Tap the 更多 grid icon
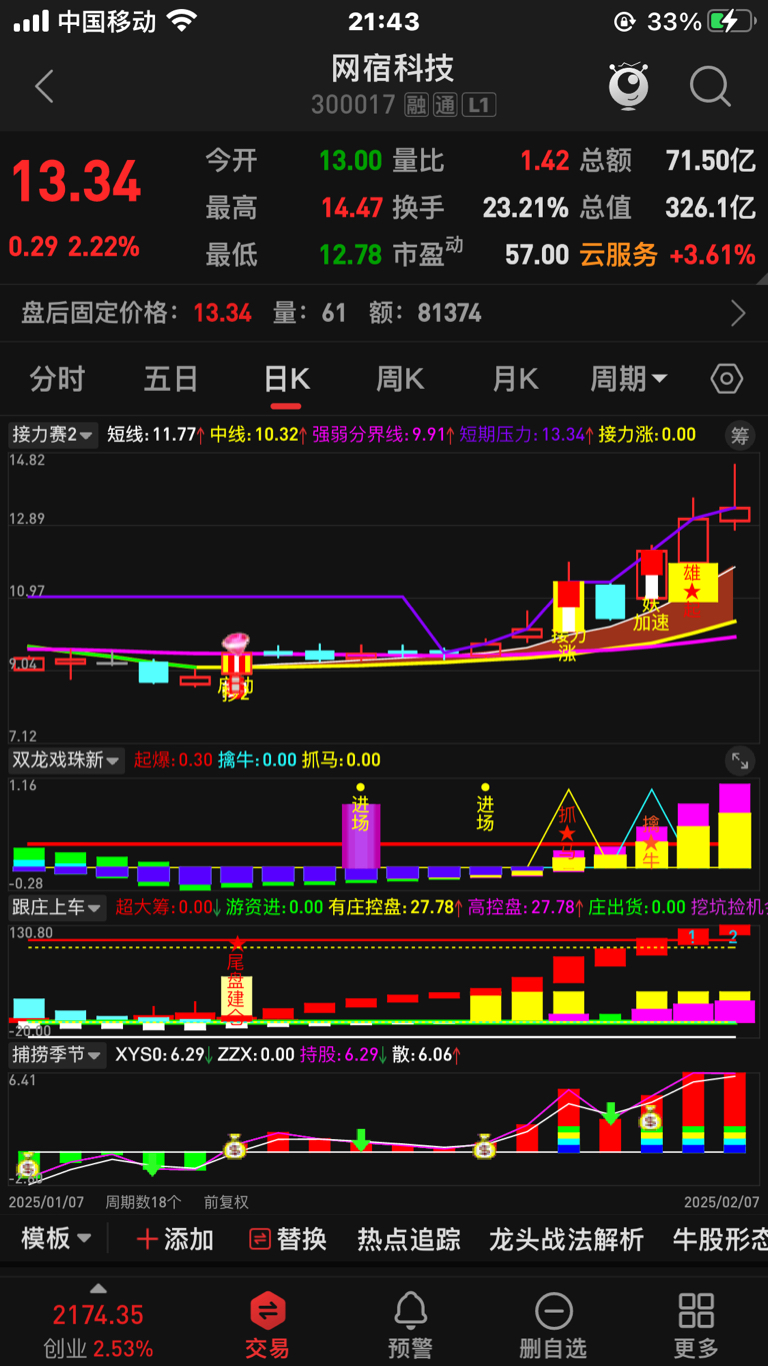This screenshot has width=768, height=1367. click(696, 1327)
